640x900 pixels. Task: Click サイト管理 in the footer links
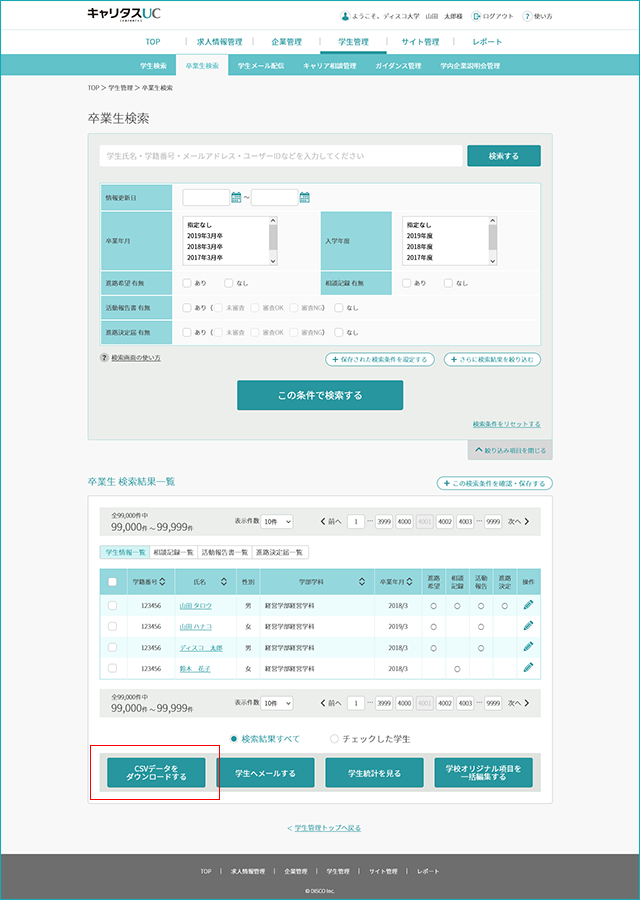coord(383,871)
